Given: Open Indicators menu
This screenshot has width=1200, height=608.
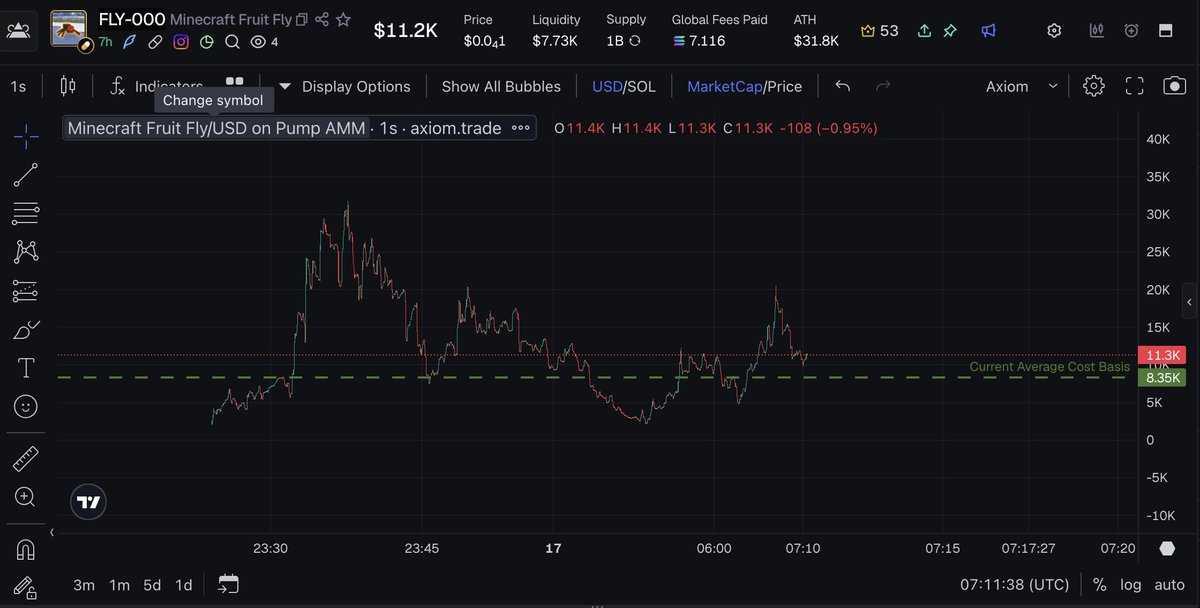Looking at the screenshot, I should coord(157,86).
